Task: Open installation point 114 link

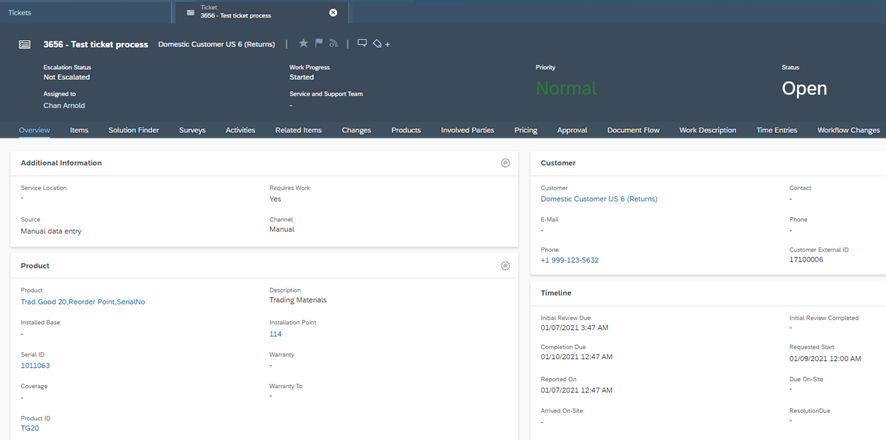Action: (x=275, y=334)
